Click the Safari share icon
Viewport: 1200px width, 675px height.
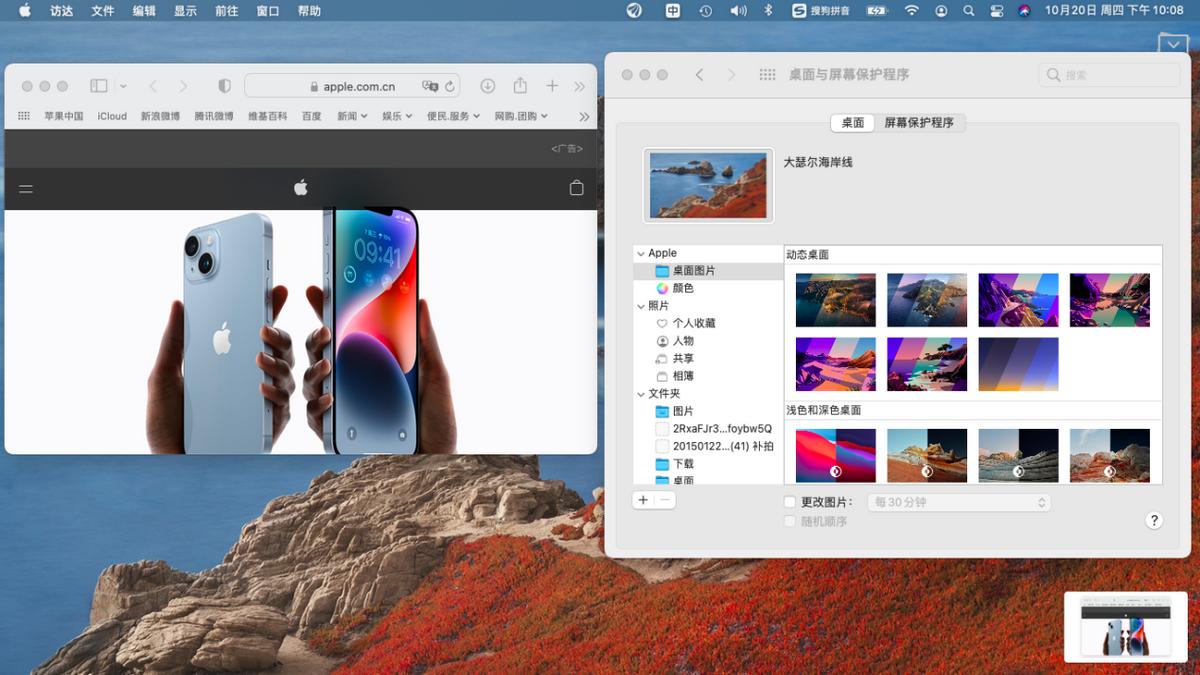519,86
